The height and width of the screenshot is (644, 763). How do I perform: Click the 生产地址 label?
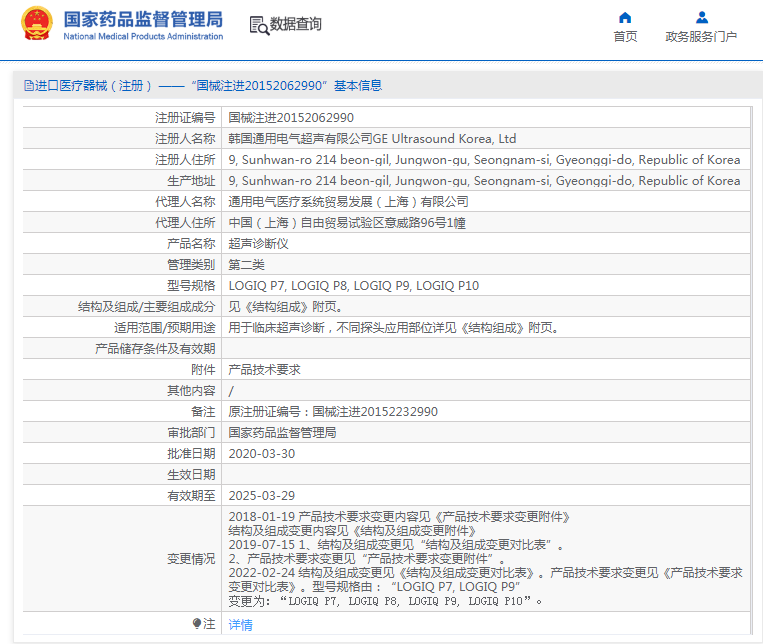(x=191, y=181)
